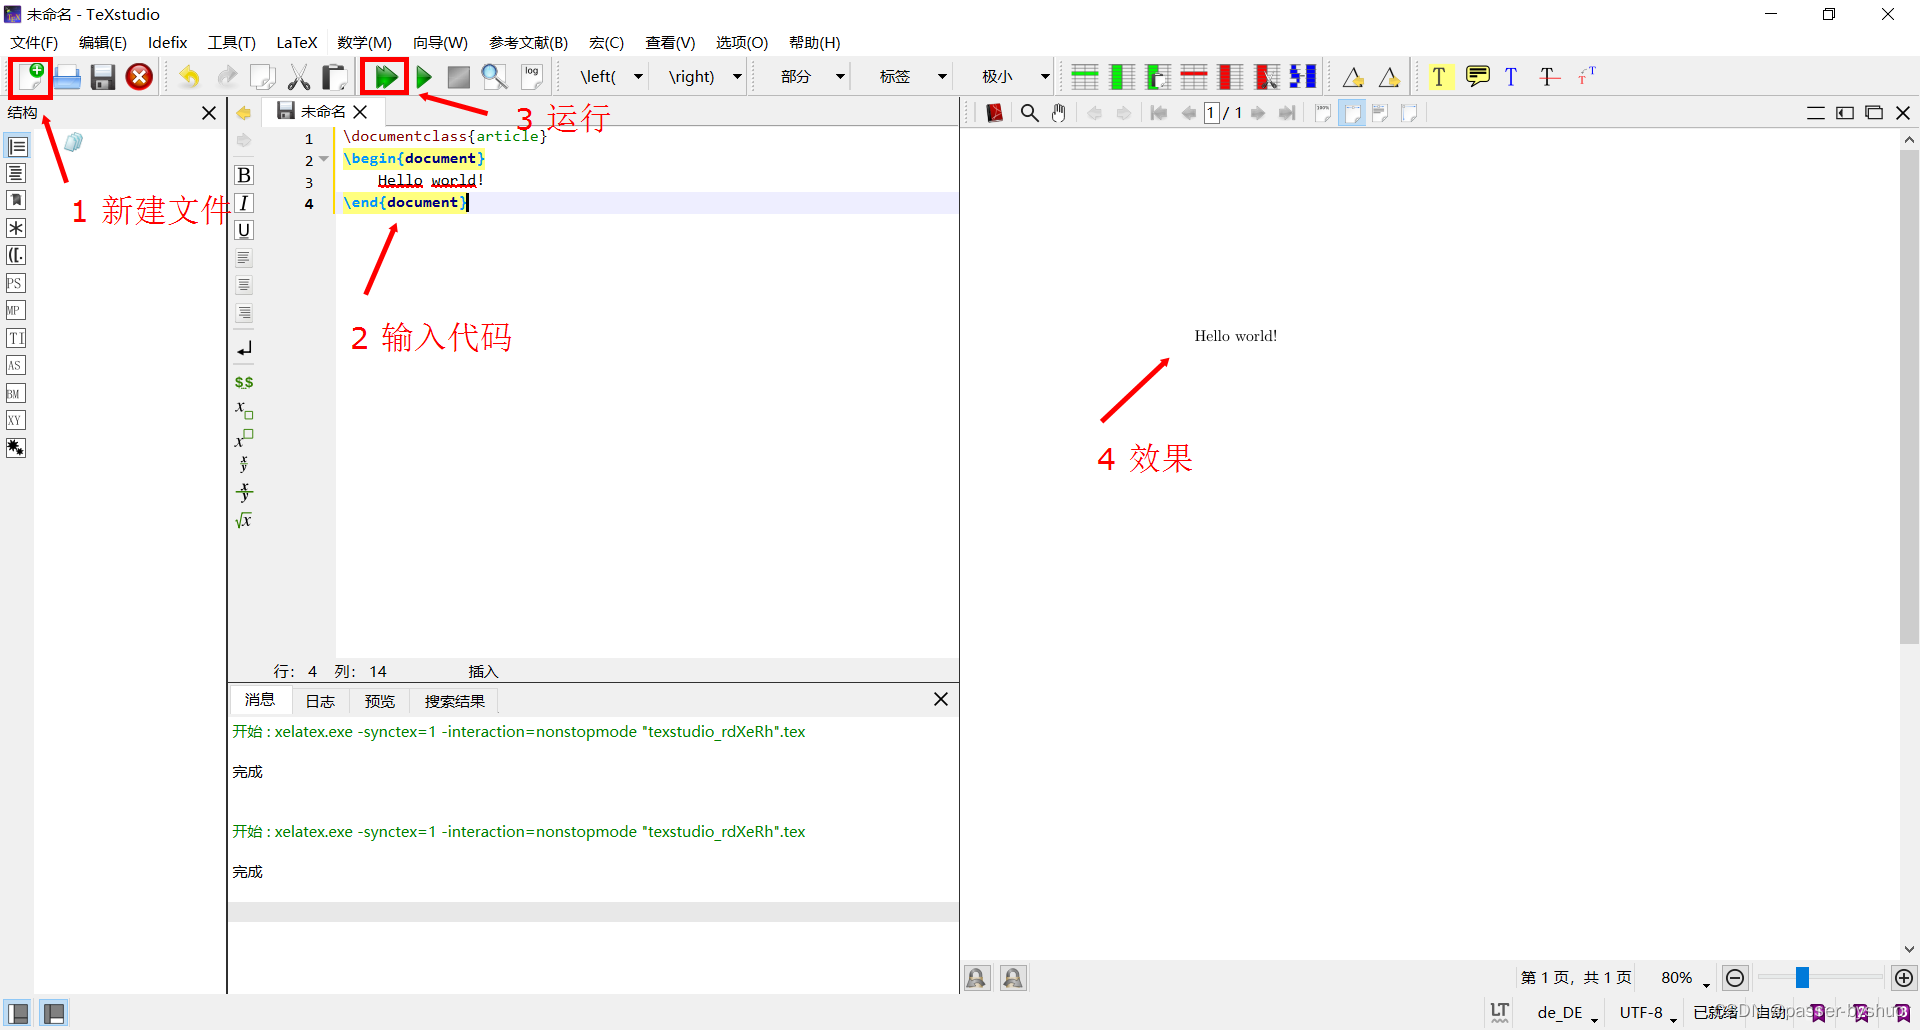The width and height of the screenshot is (1920, 1030).
Task: Select the magnify tool in the PDF viewer
Action: coord(1029,113)
